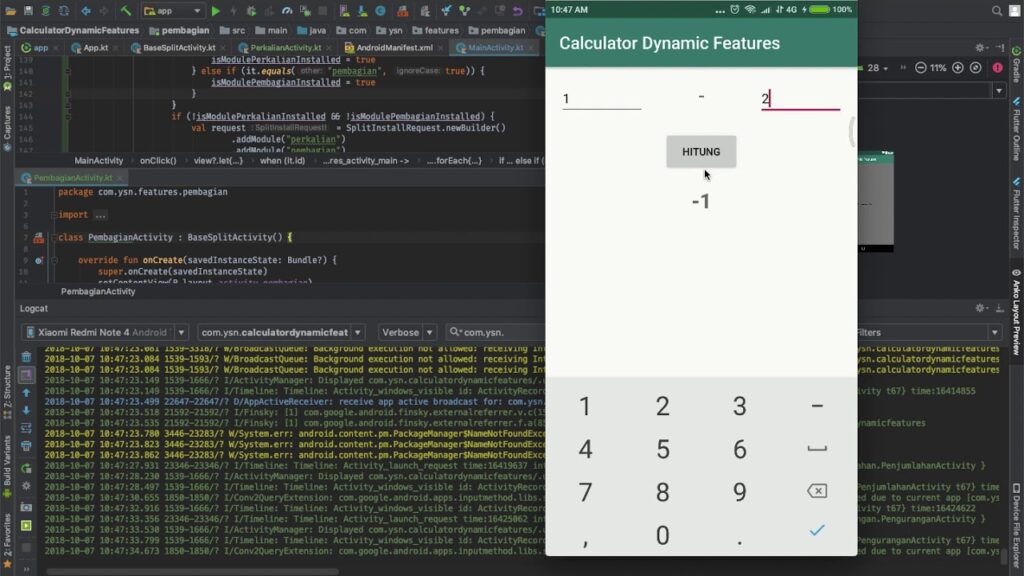Tap key 8 on the phone keypad
1024x576 pixels.
point(662,492)
